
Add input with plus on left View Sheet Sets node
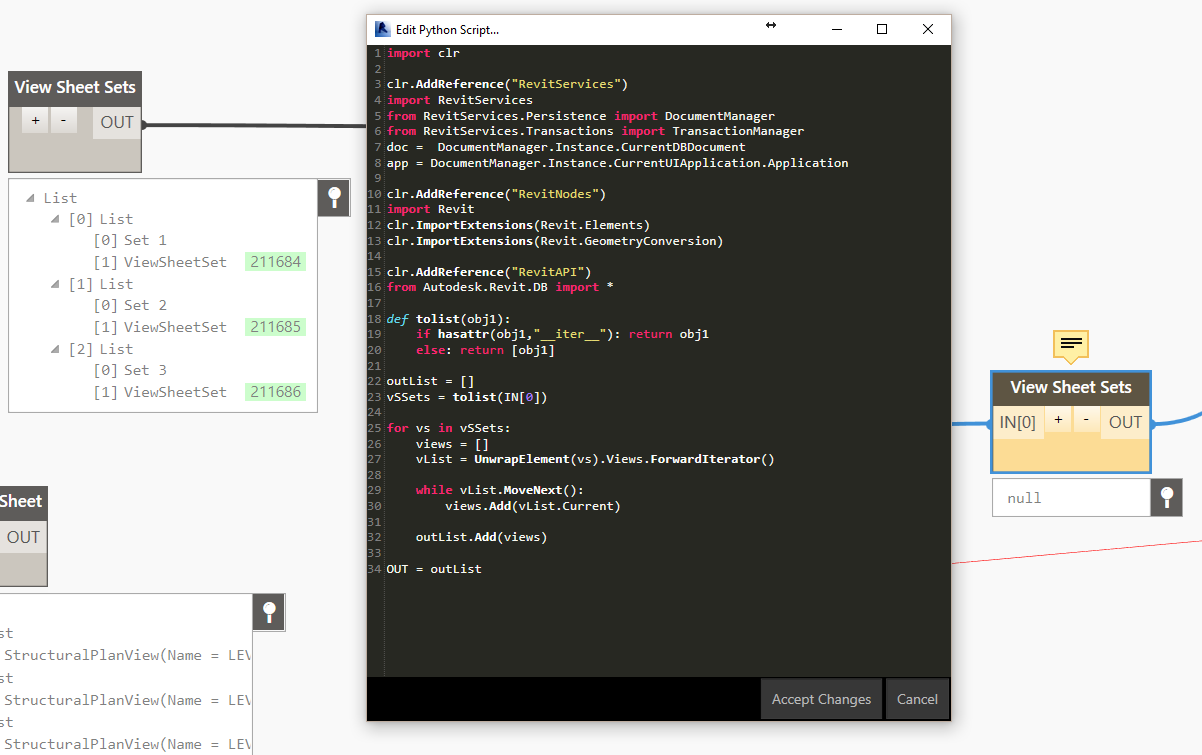36,121
